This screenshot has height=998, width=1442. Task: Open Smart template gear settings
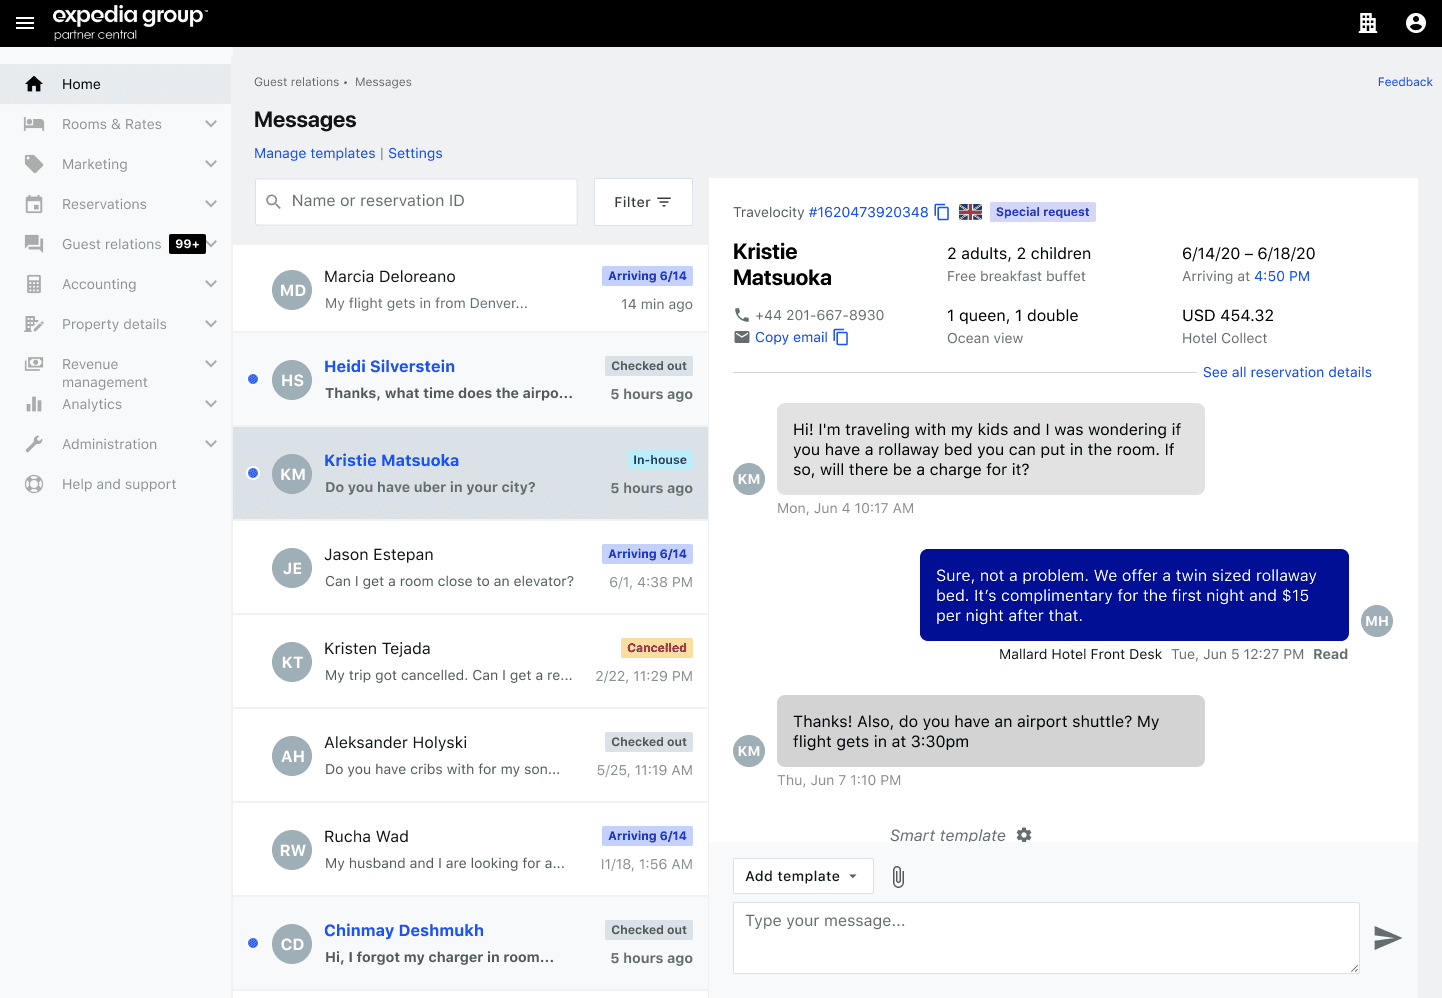click(x=1024, y=835)
